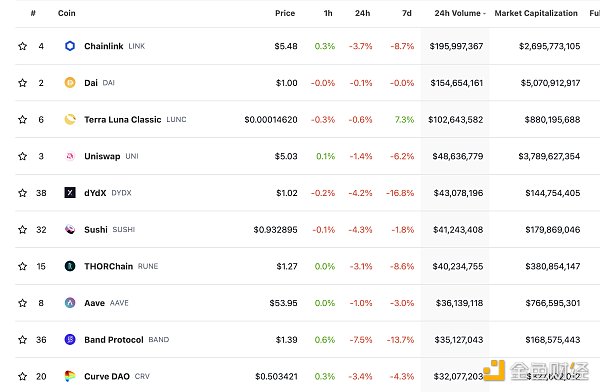The image size is (600, 392).
Task: Open the Uniswap coin page link
Action: (102, 156)
